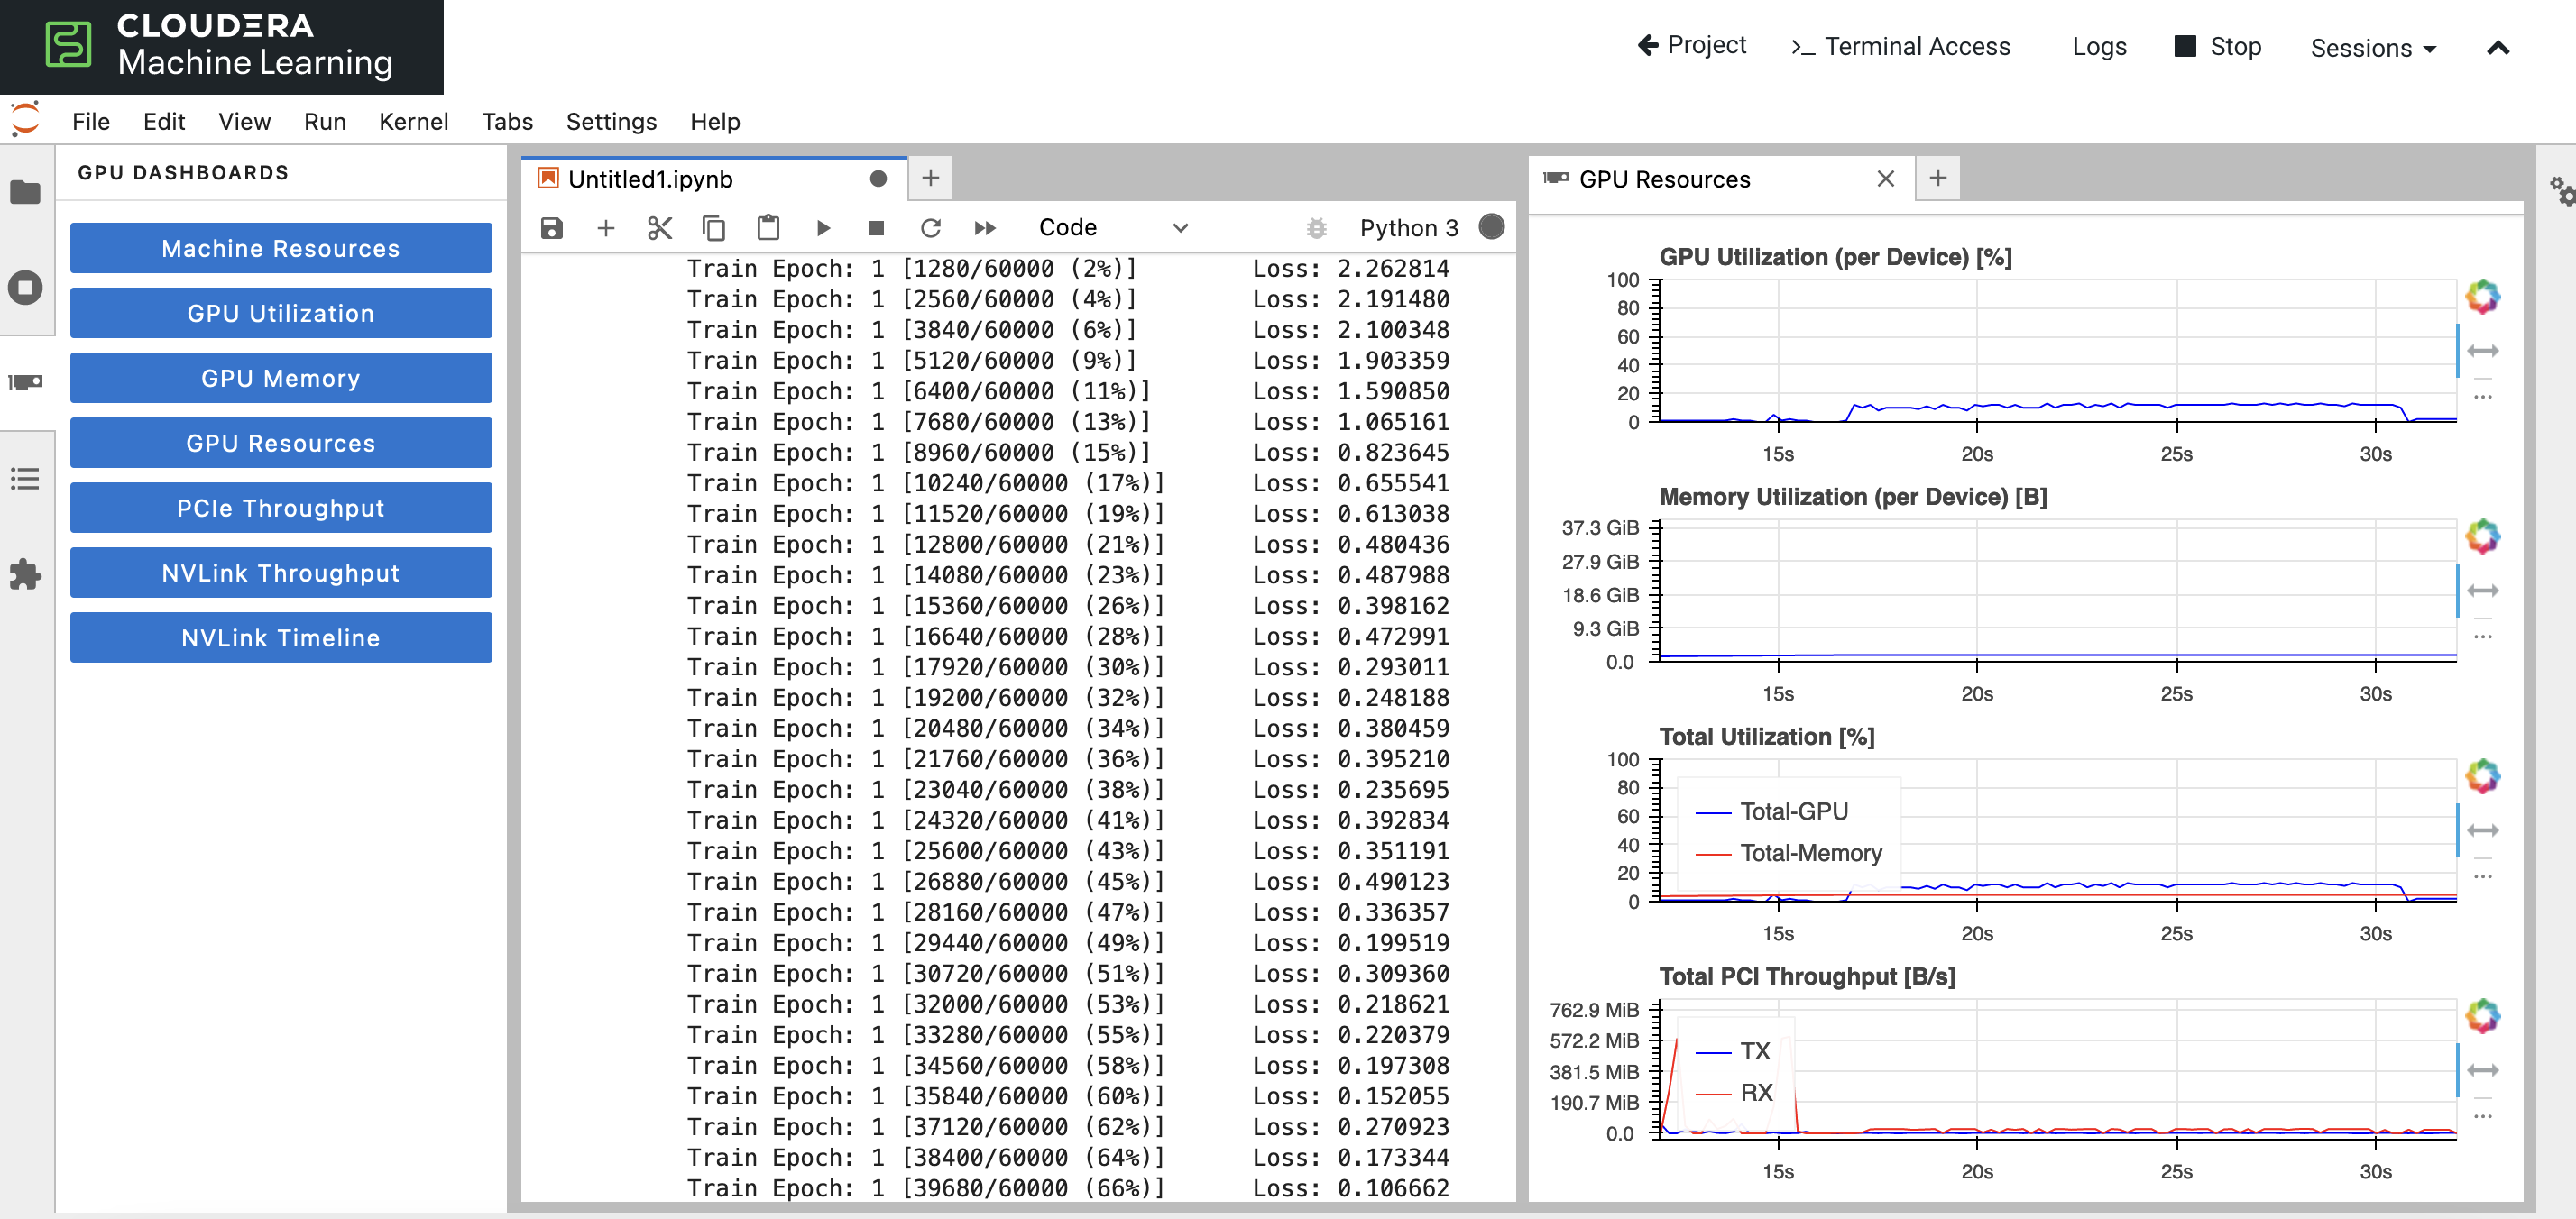Open the extension manager puzzle icon

(25, 574)
